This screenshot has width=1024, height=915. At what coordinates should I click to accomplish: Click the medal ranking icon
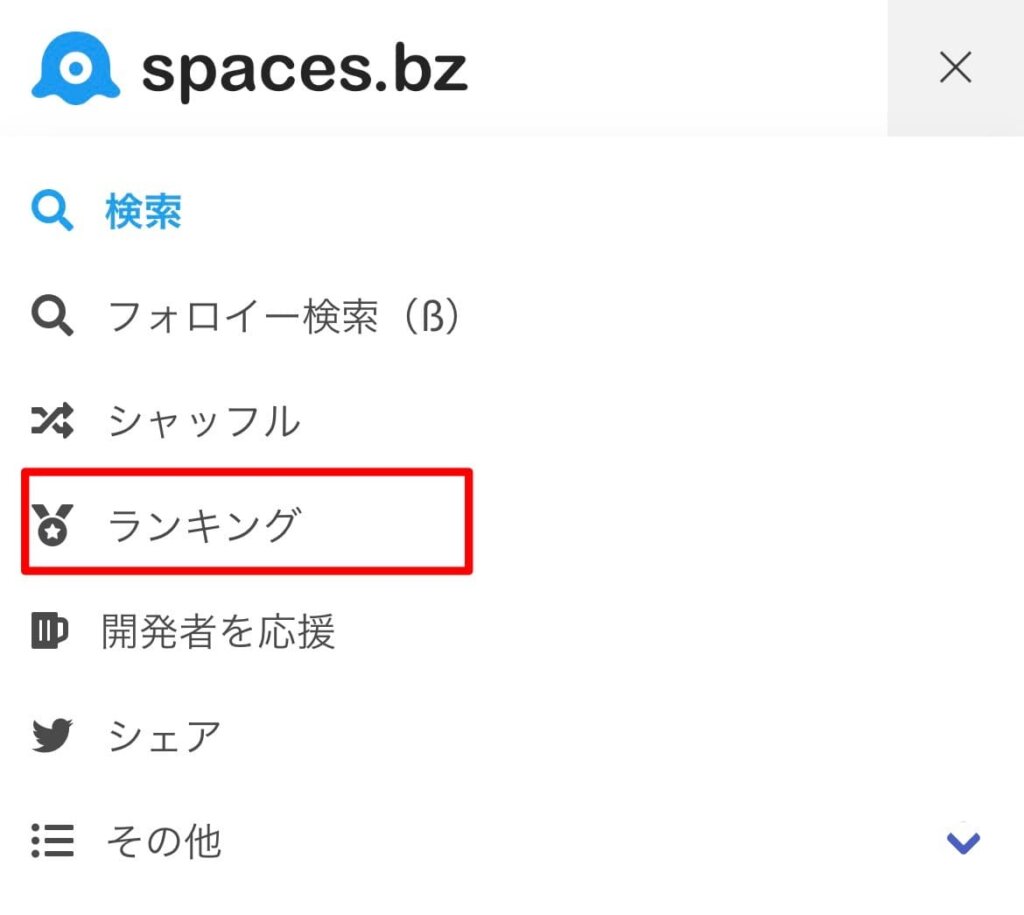coord(52,524)
